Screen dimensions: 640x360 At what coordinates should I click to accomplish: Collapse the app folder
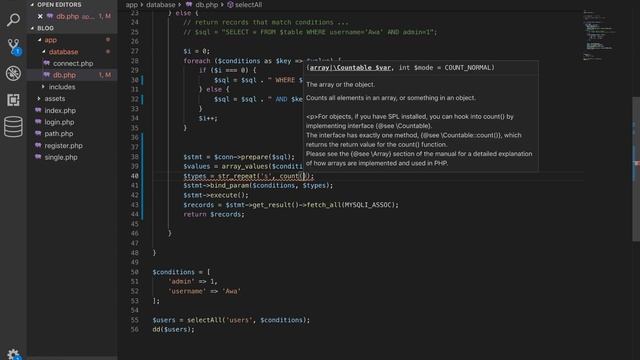[51, 40]
